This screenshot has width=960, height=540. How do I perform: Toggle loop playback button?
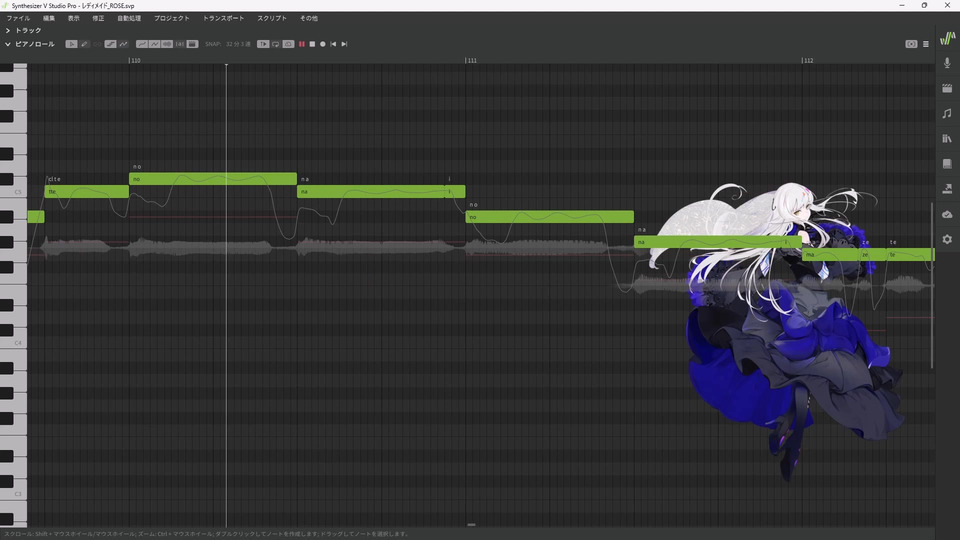click(x=276, y=44)
